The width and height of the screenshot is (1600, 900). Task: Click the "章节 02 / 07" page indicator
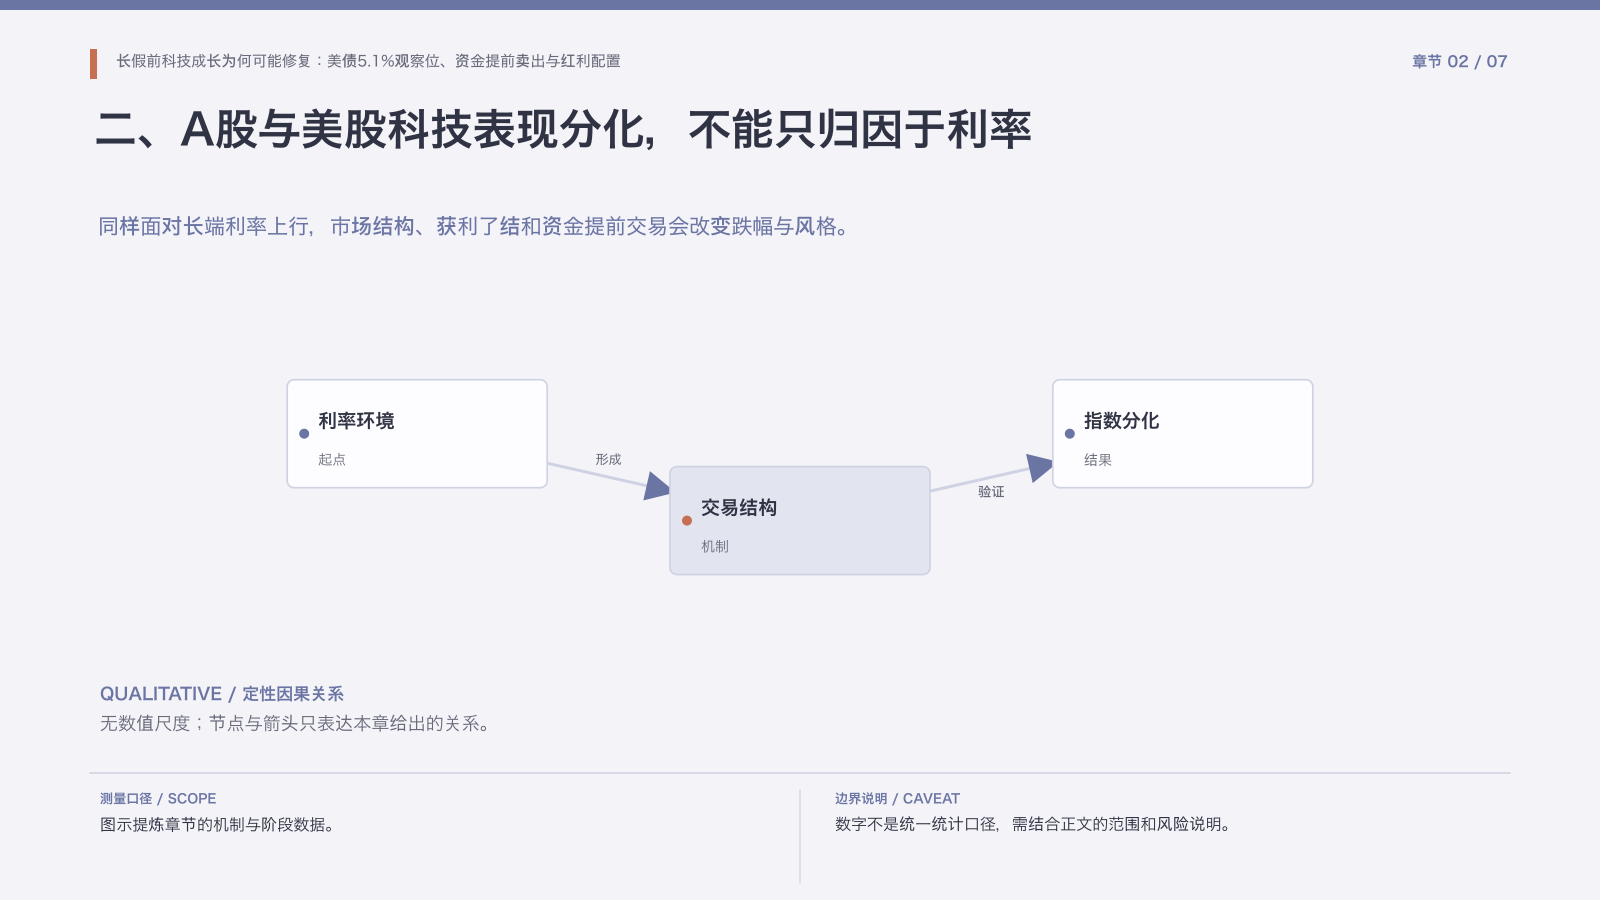coord(1459,61)
